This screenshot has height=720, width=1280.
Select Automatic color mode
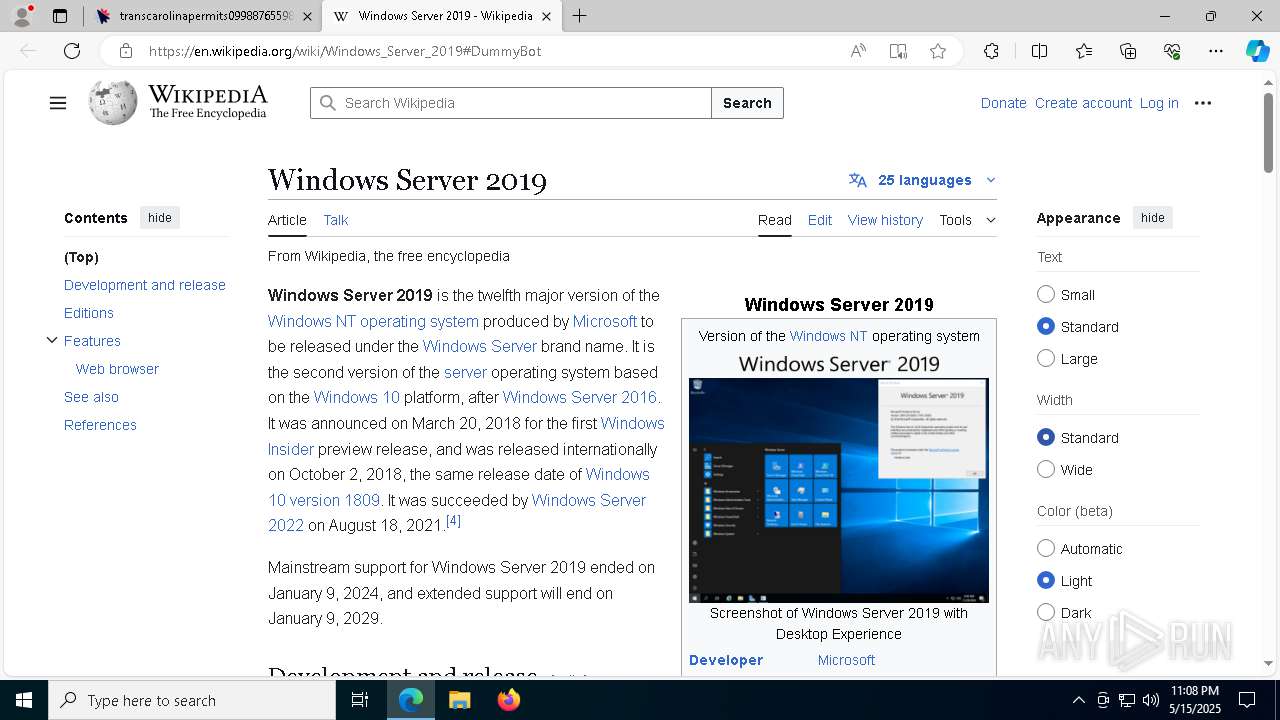[1046, 548]
